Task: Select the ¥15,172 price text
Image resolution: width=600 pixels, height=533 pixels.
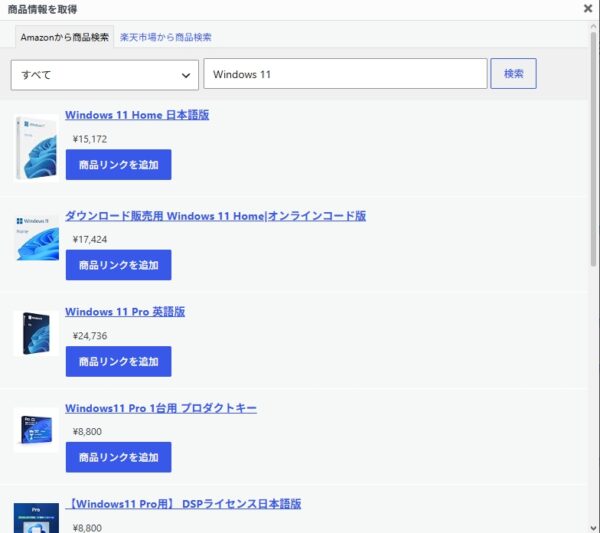Action: pos(90,139)
